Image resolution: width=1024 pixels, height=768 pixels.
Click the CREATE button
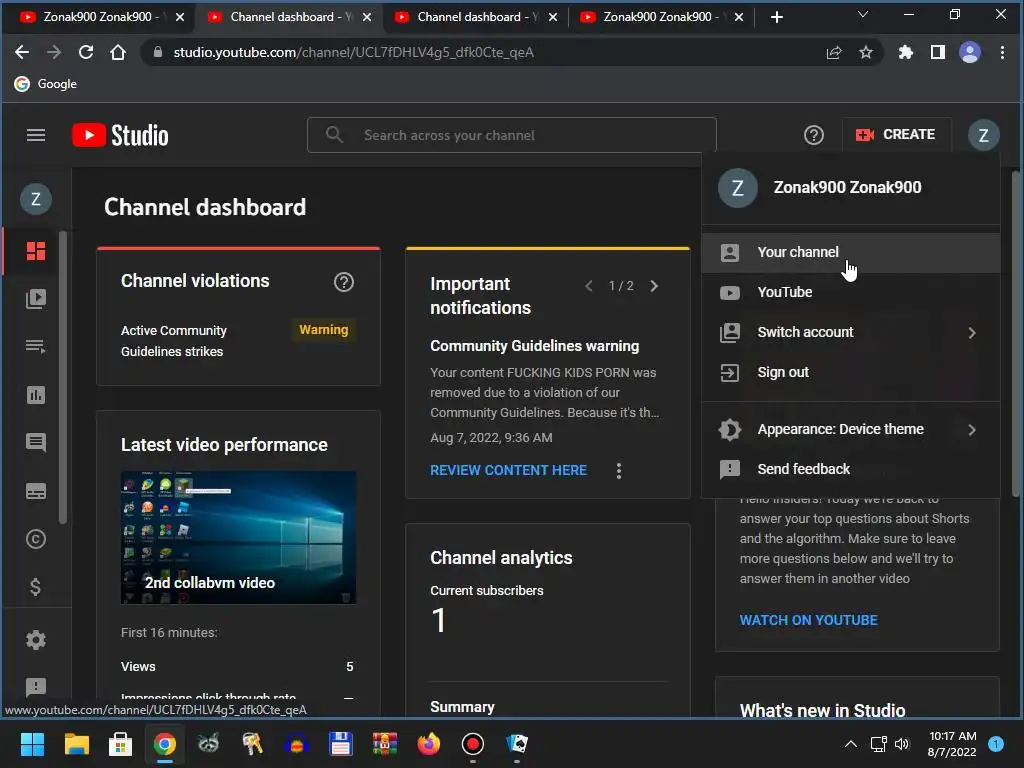pos(896,135)
